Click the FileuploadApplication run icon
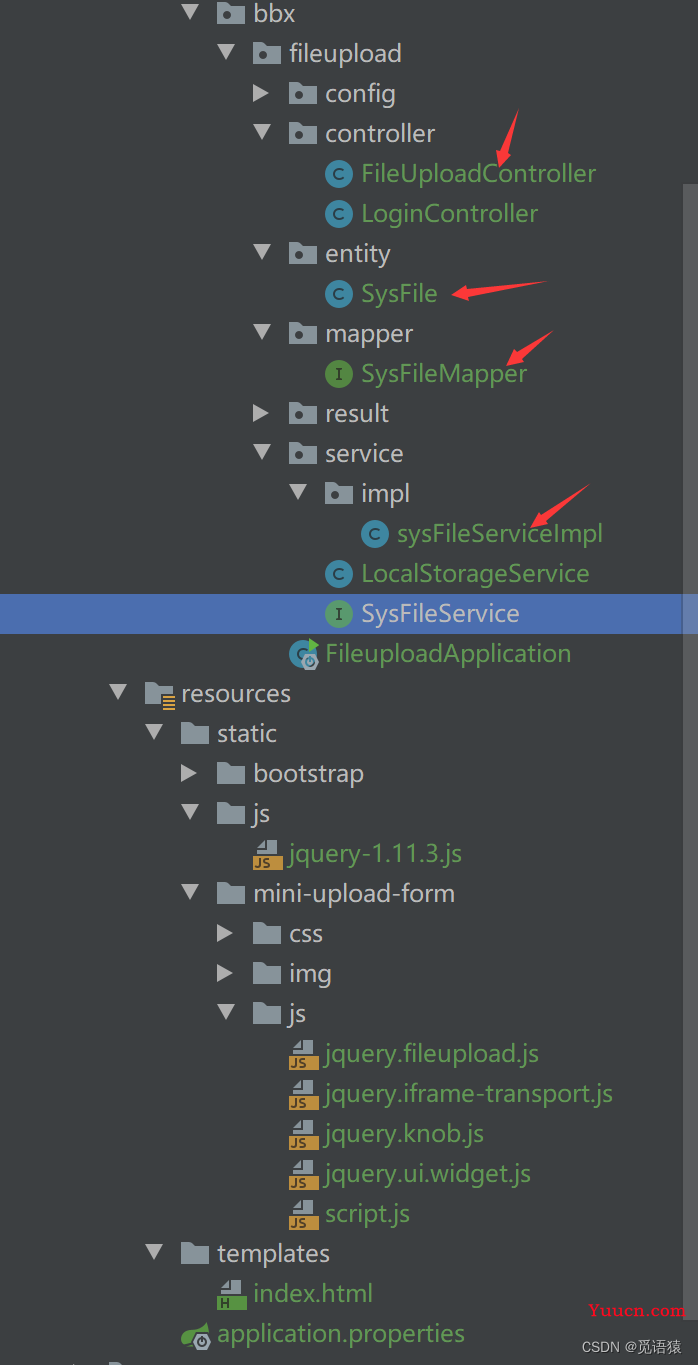The height and width of the screenshot is (1365, 698). click(x=303, y=654)
